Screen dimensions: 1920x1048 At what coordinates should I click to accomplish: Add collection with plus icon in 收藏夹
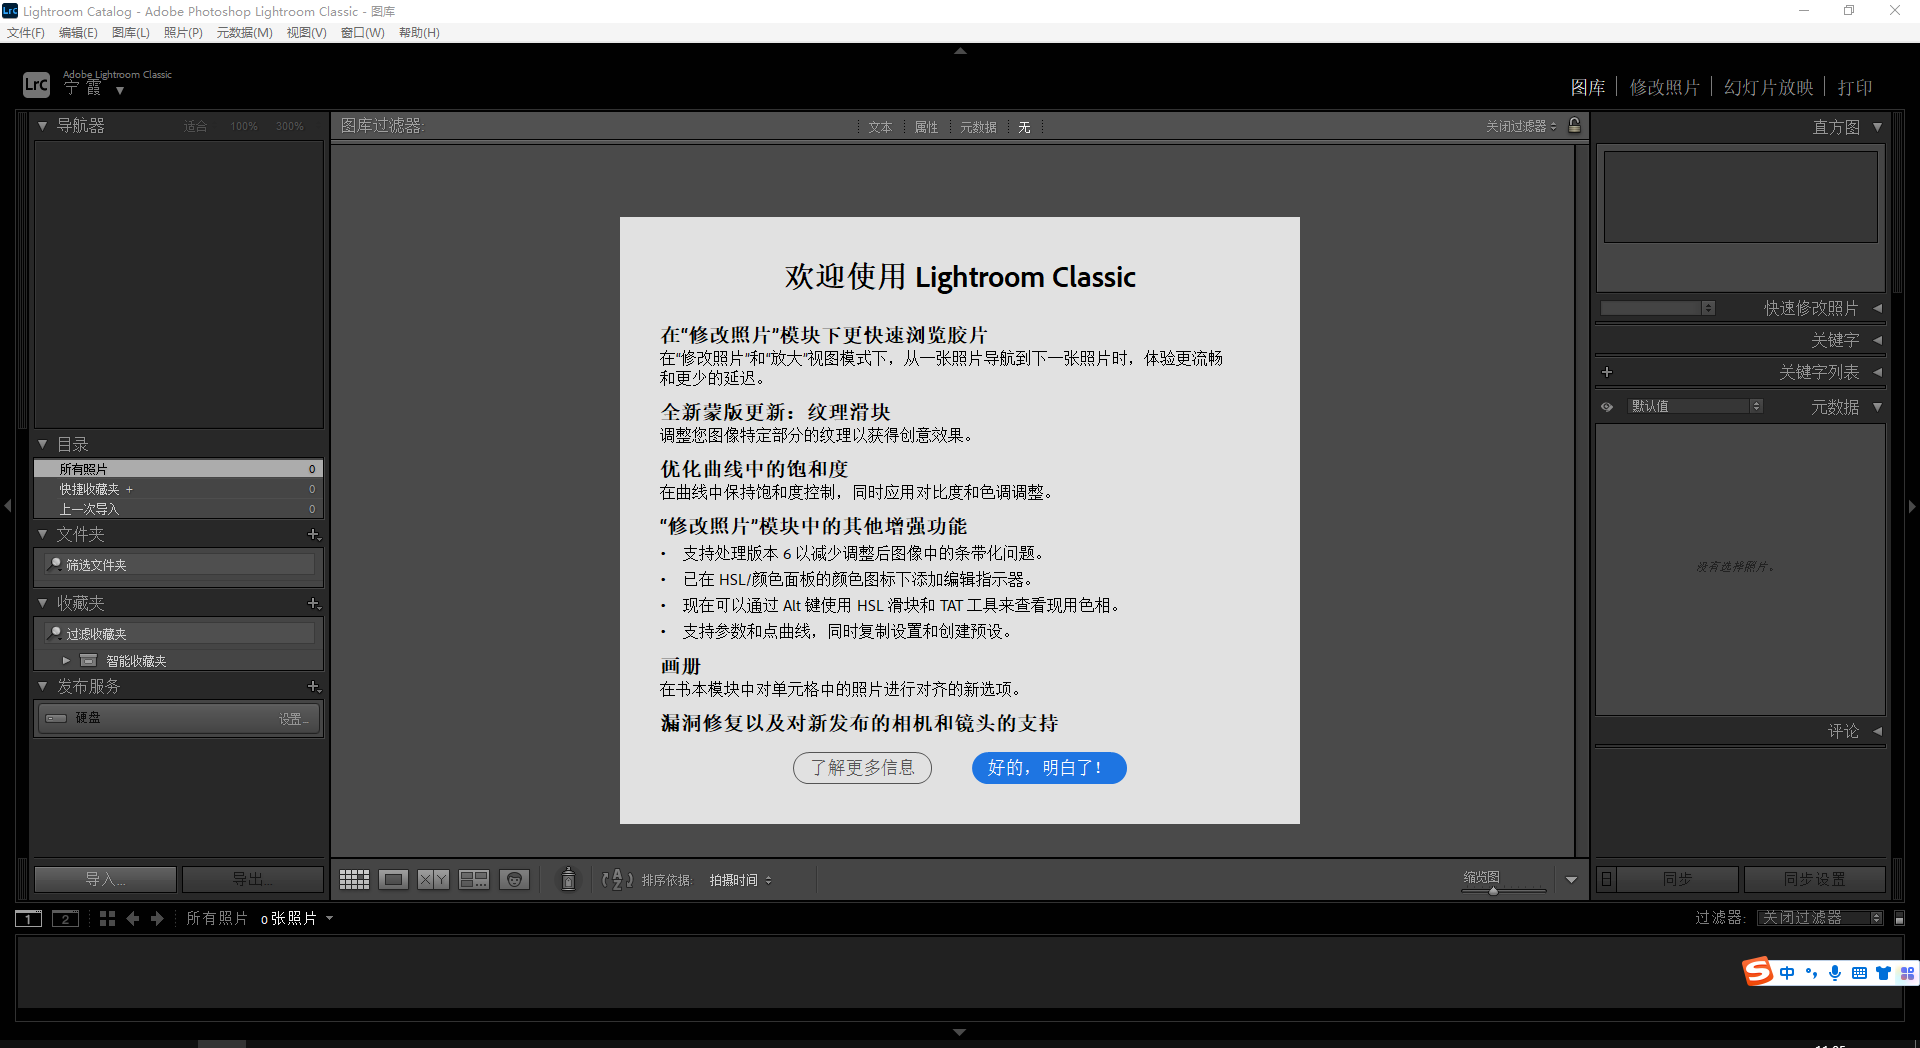313,604
